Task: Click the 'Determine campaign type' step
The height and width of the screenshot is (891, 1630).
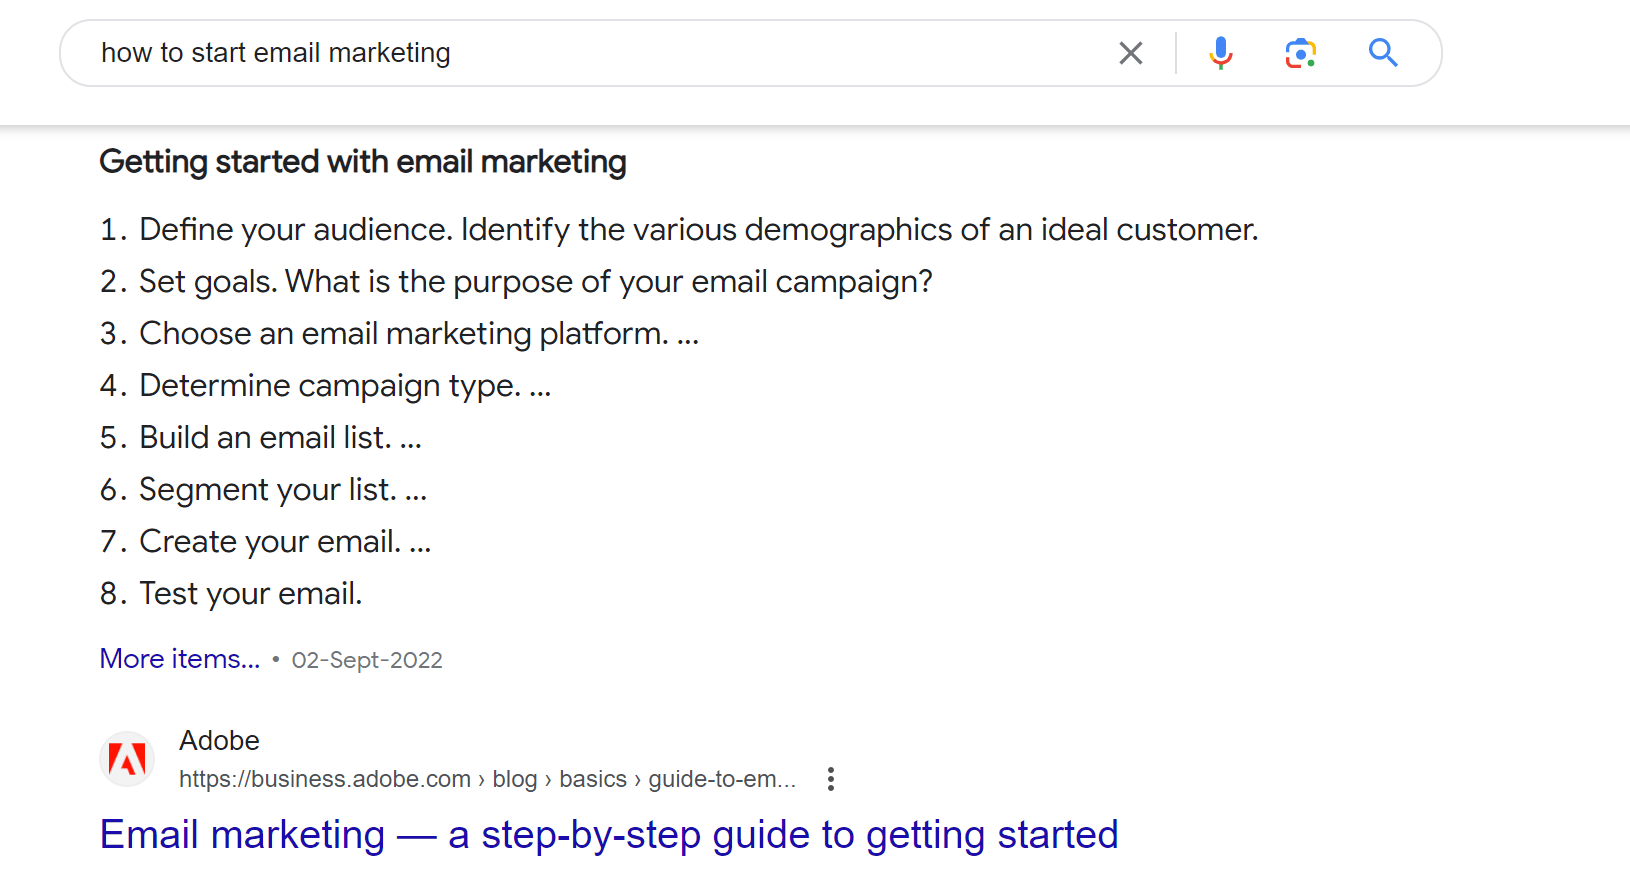Action: tap(344, 386)
